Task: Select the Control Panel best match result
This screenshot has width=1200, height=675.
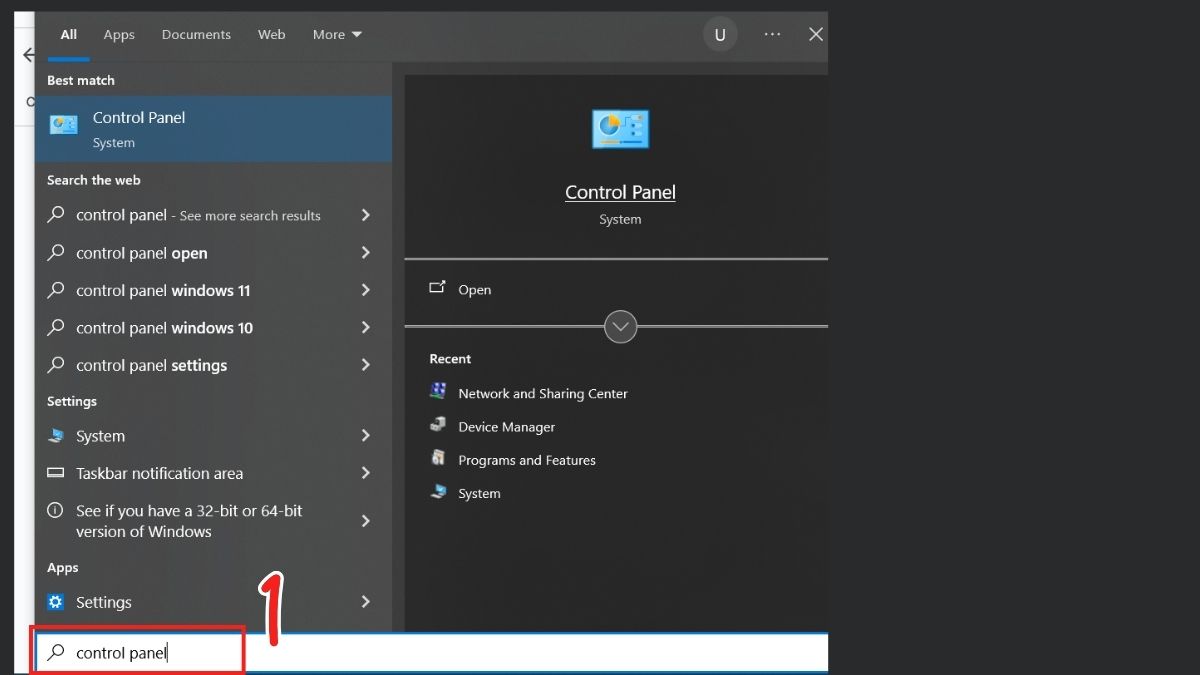Action: tap(213, 128)
